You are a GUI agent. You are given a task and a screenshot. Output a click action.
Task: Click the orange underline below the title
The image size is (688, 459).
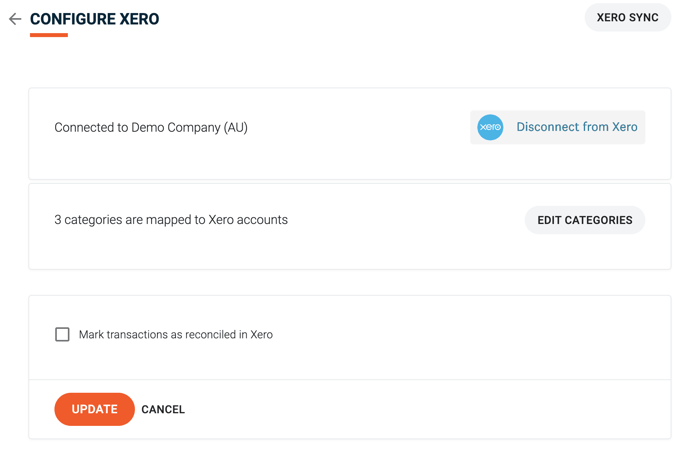tap(49, 35)
